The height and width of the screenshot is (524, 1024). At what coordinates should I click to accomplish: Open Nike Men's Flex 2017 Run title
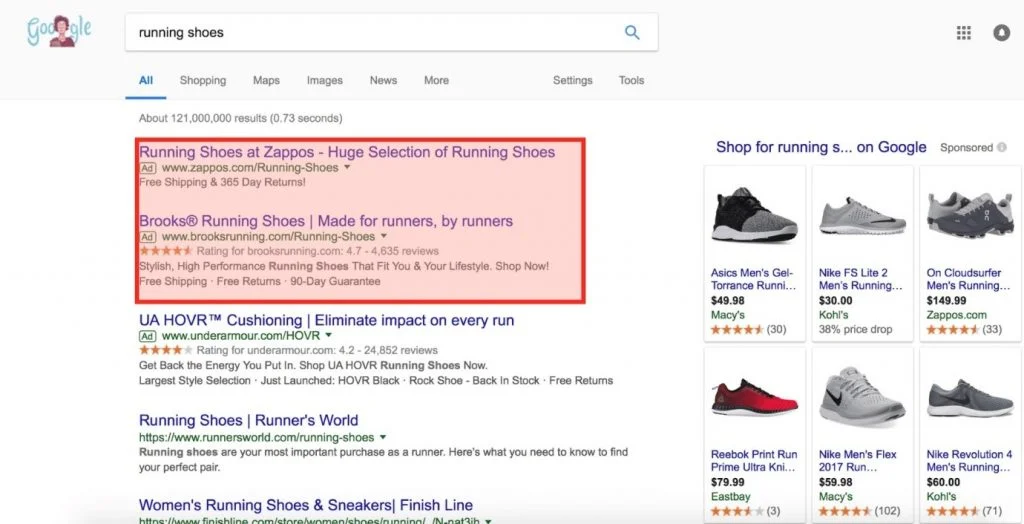[858, 461]
